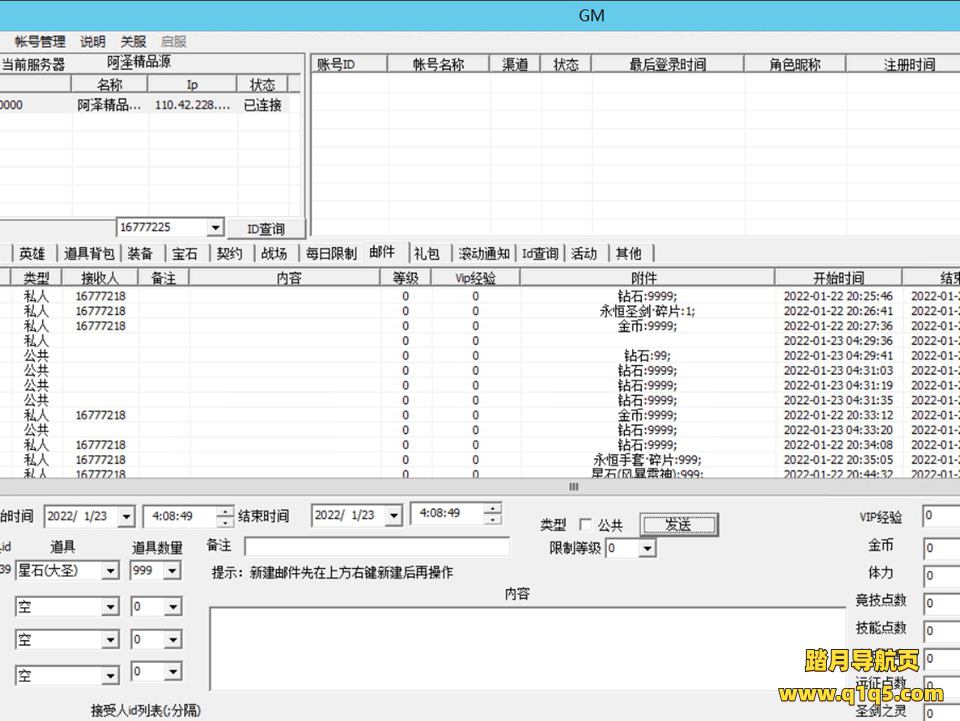This screenshot has height=721, width=960.
Task: Open the 滚动通知 tab
Action: pos(483,253)
